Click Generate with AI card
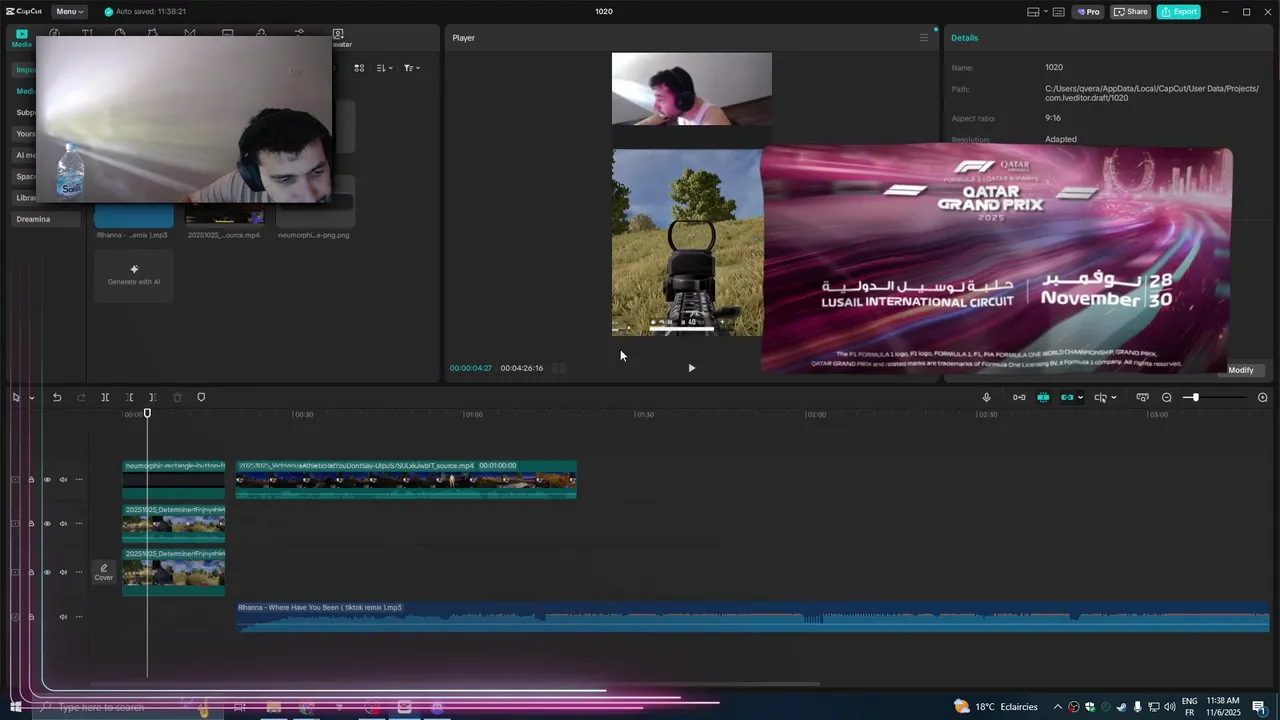 (134, 274)
